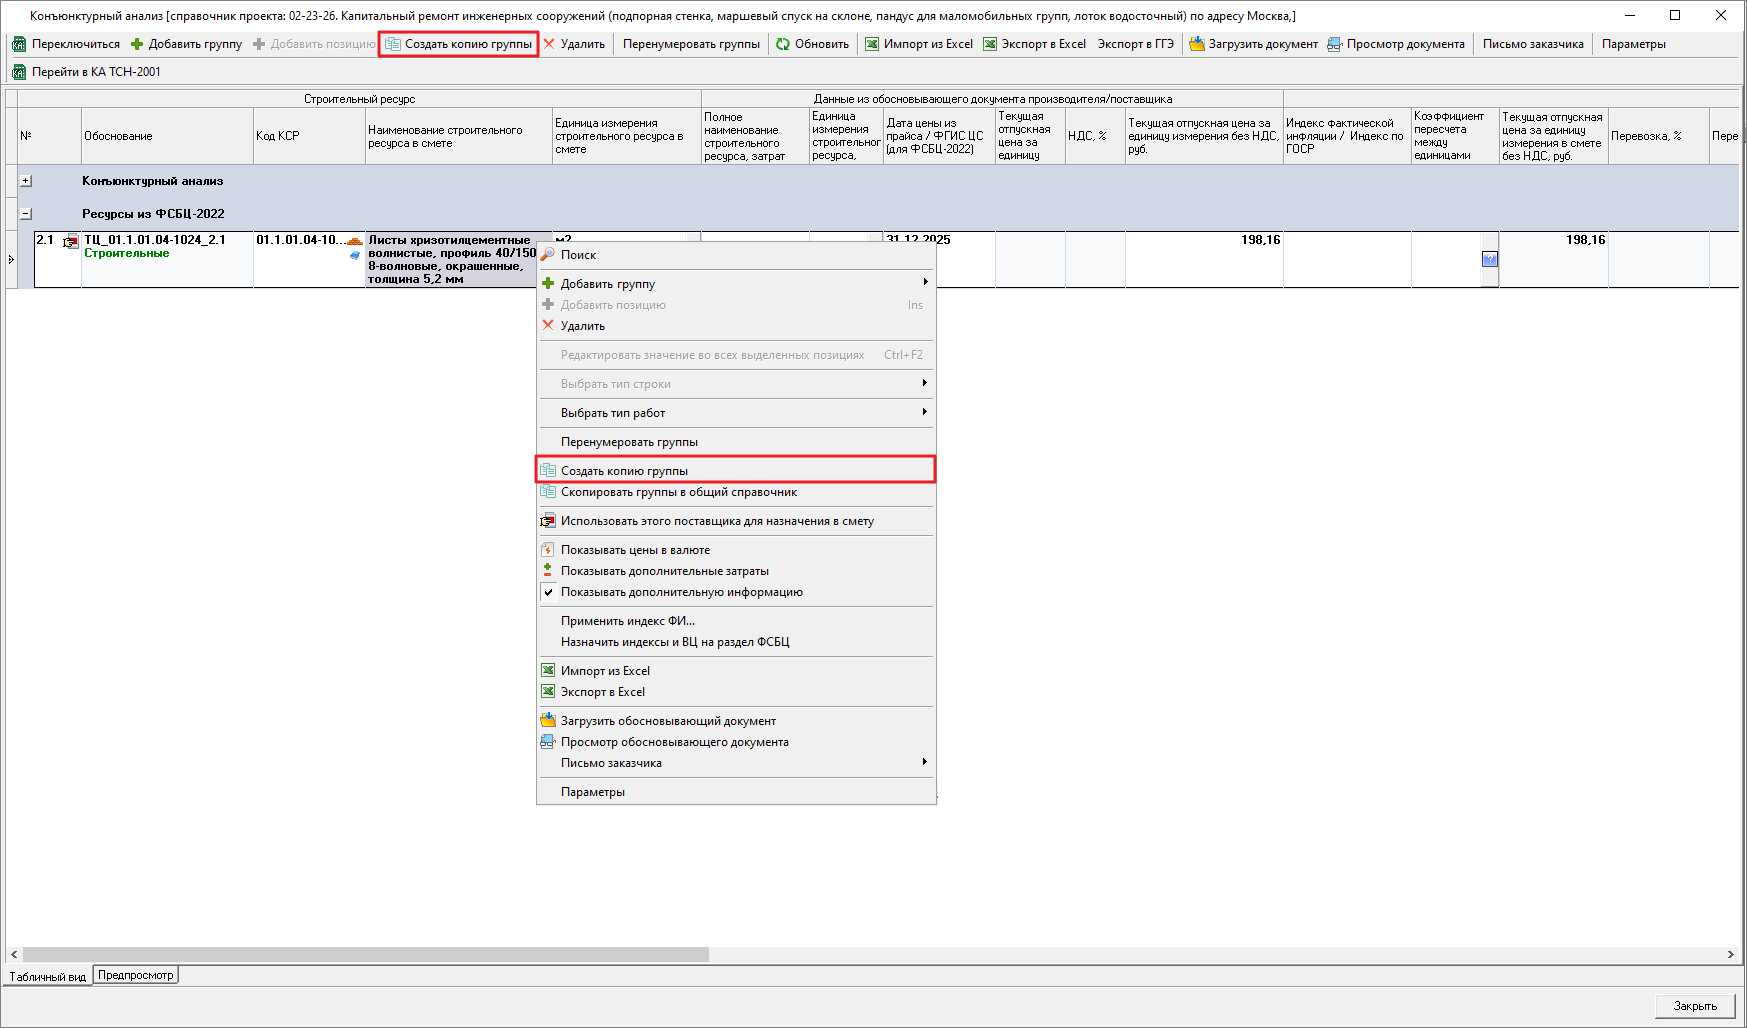Click the Обновить refresh icon in toolbar
The image size is (1747, 1028).
[783, 44]
